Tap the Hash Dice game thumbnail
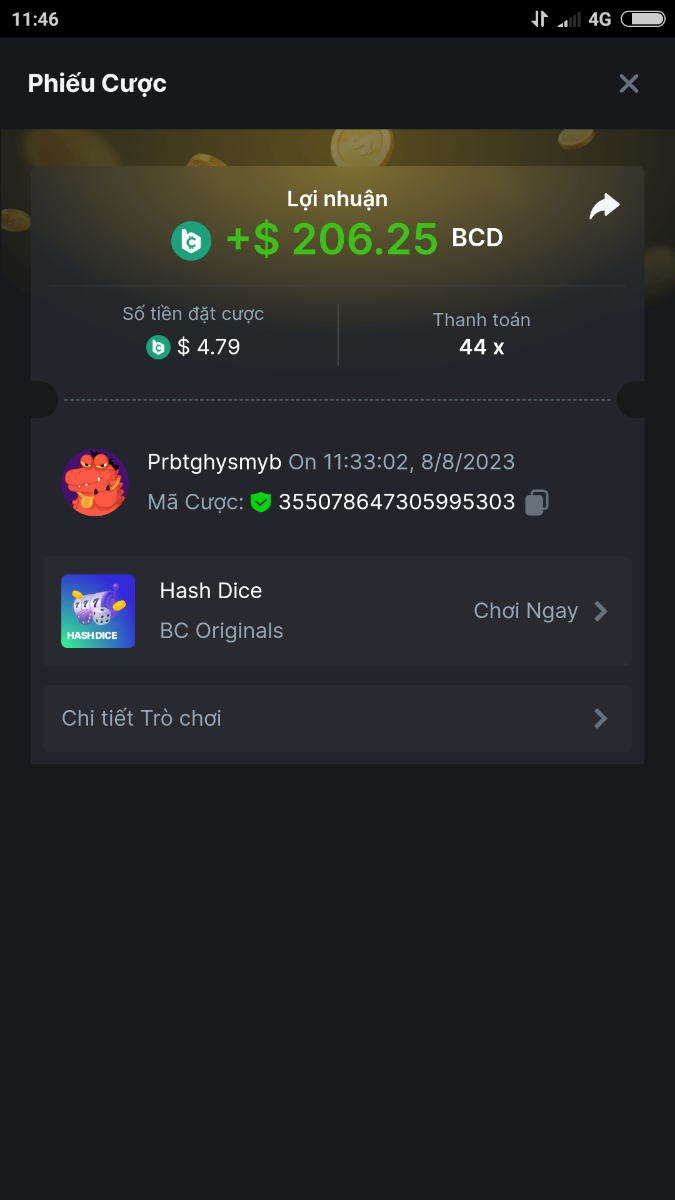The image size is (675, 1200). tap(98, 611)
